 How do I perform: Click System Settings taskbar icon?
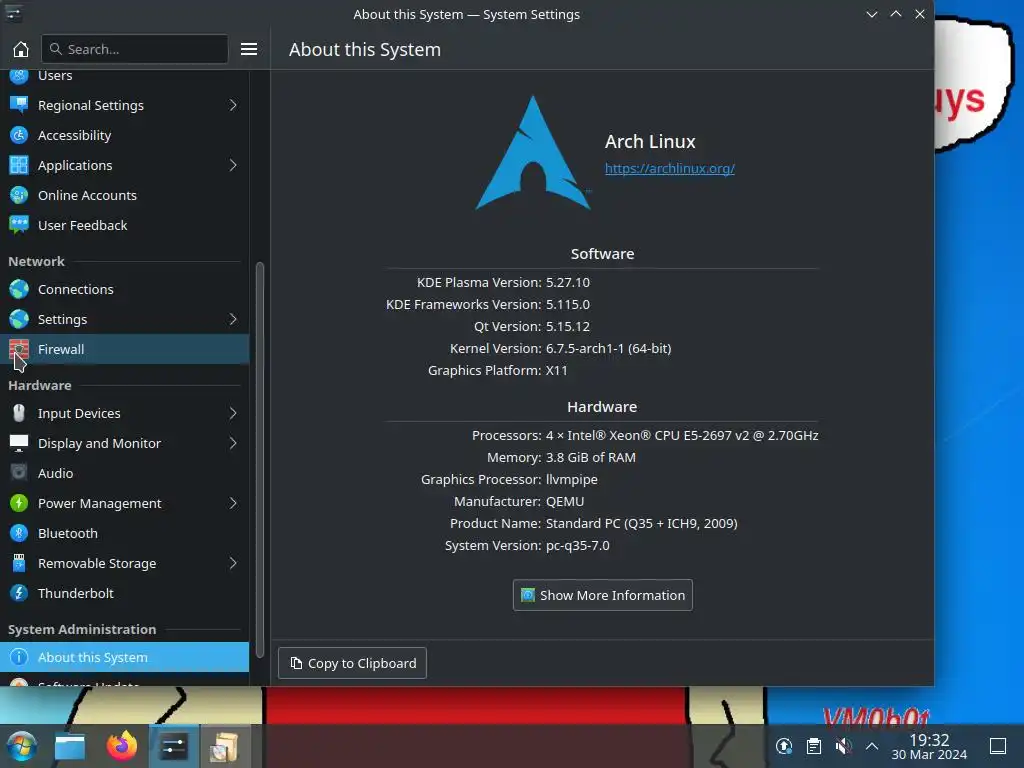[x=174, y=746]
